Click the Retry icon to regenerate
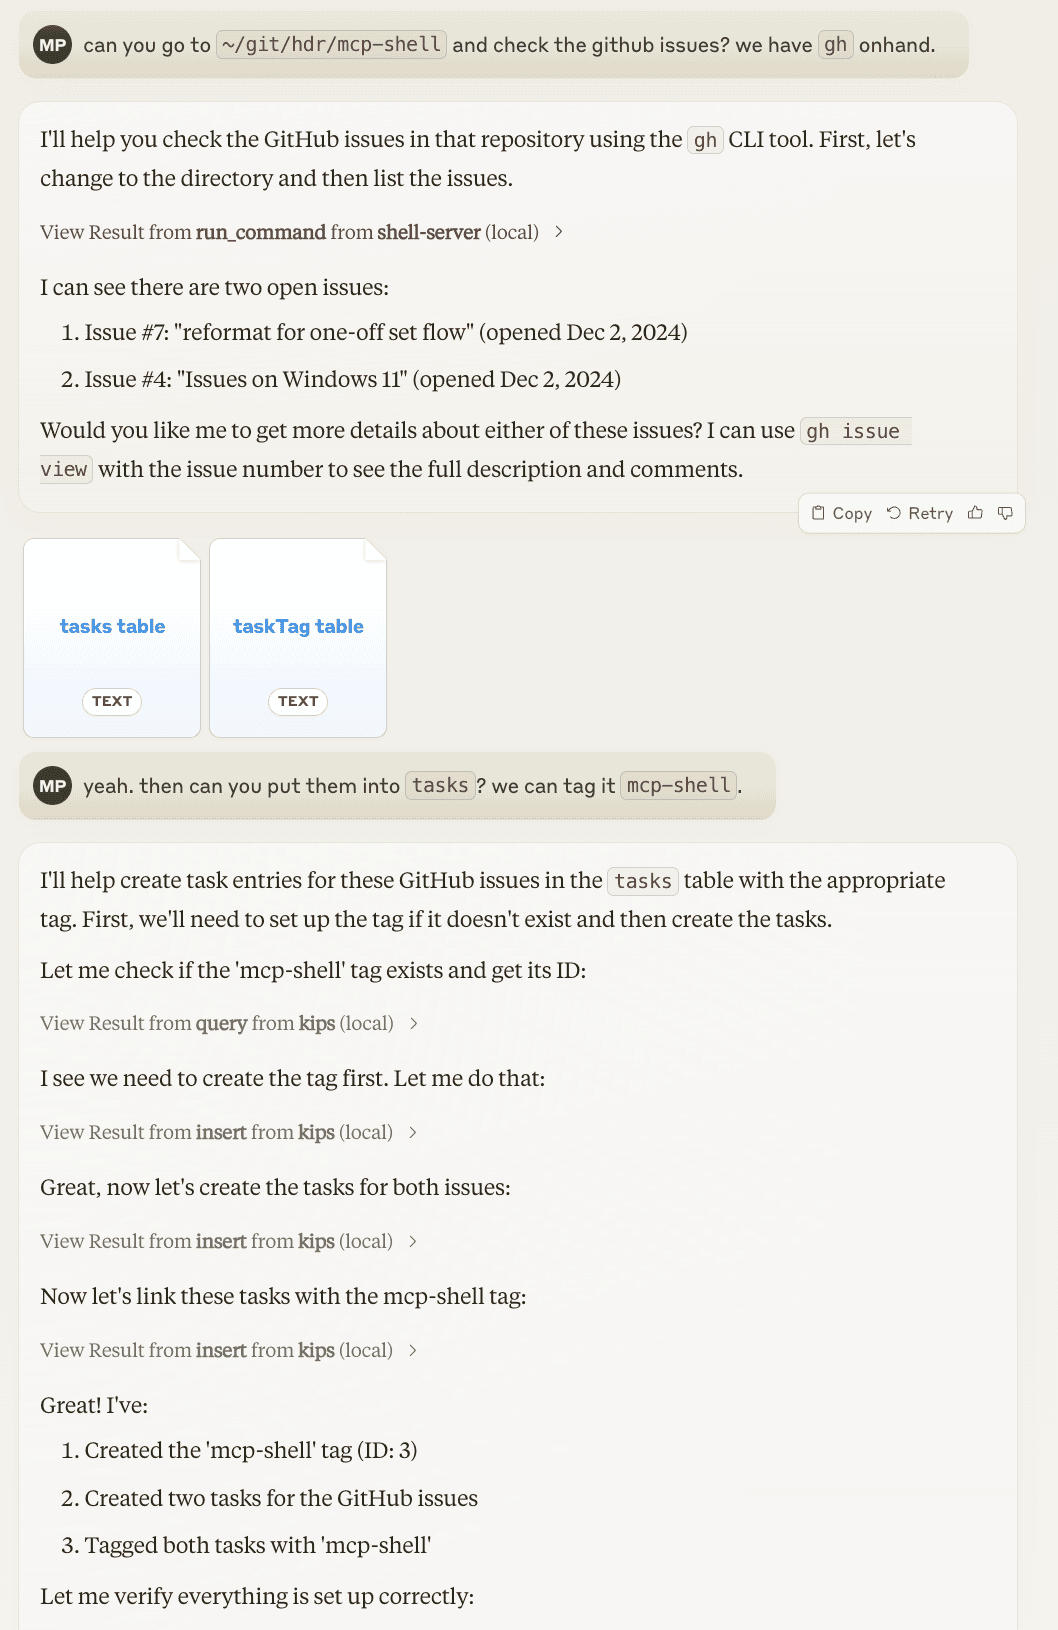Image resolution: width=1058 pixels, height=1630 pixels. (894, 513)
